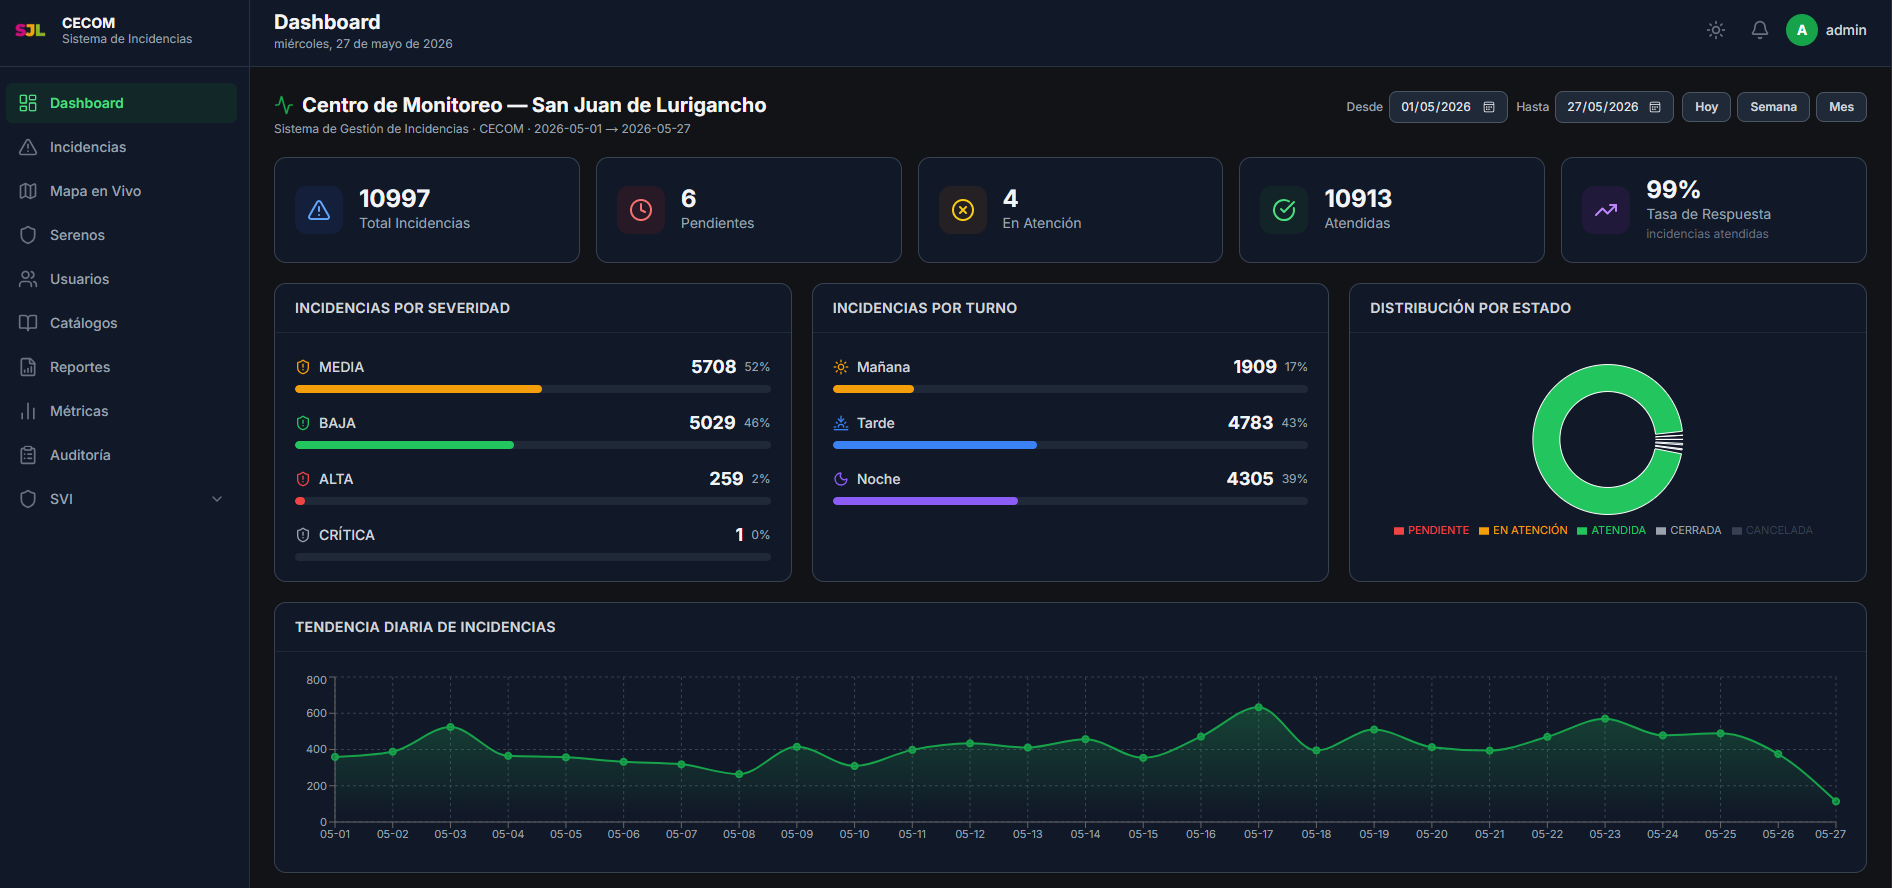1892x888 pixels.
Task: Open the notifications bell
Action: pyautogui.click(x=1760, y=30)
